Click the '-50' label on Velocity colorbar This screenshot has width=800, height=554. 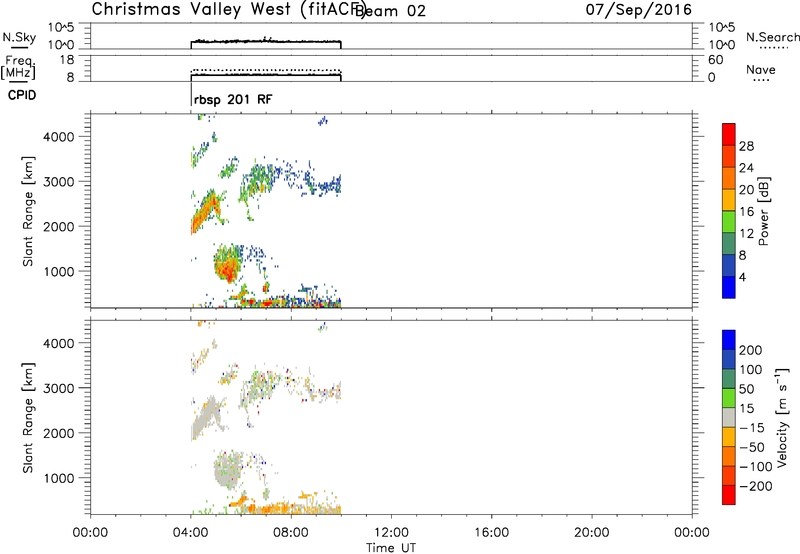[752, 447]
